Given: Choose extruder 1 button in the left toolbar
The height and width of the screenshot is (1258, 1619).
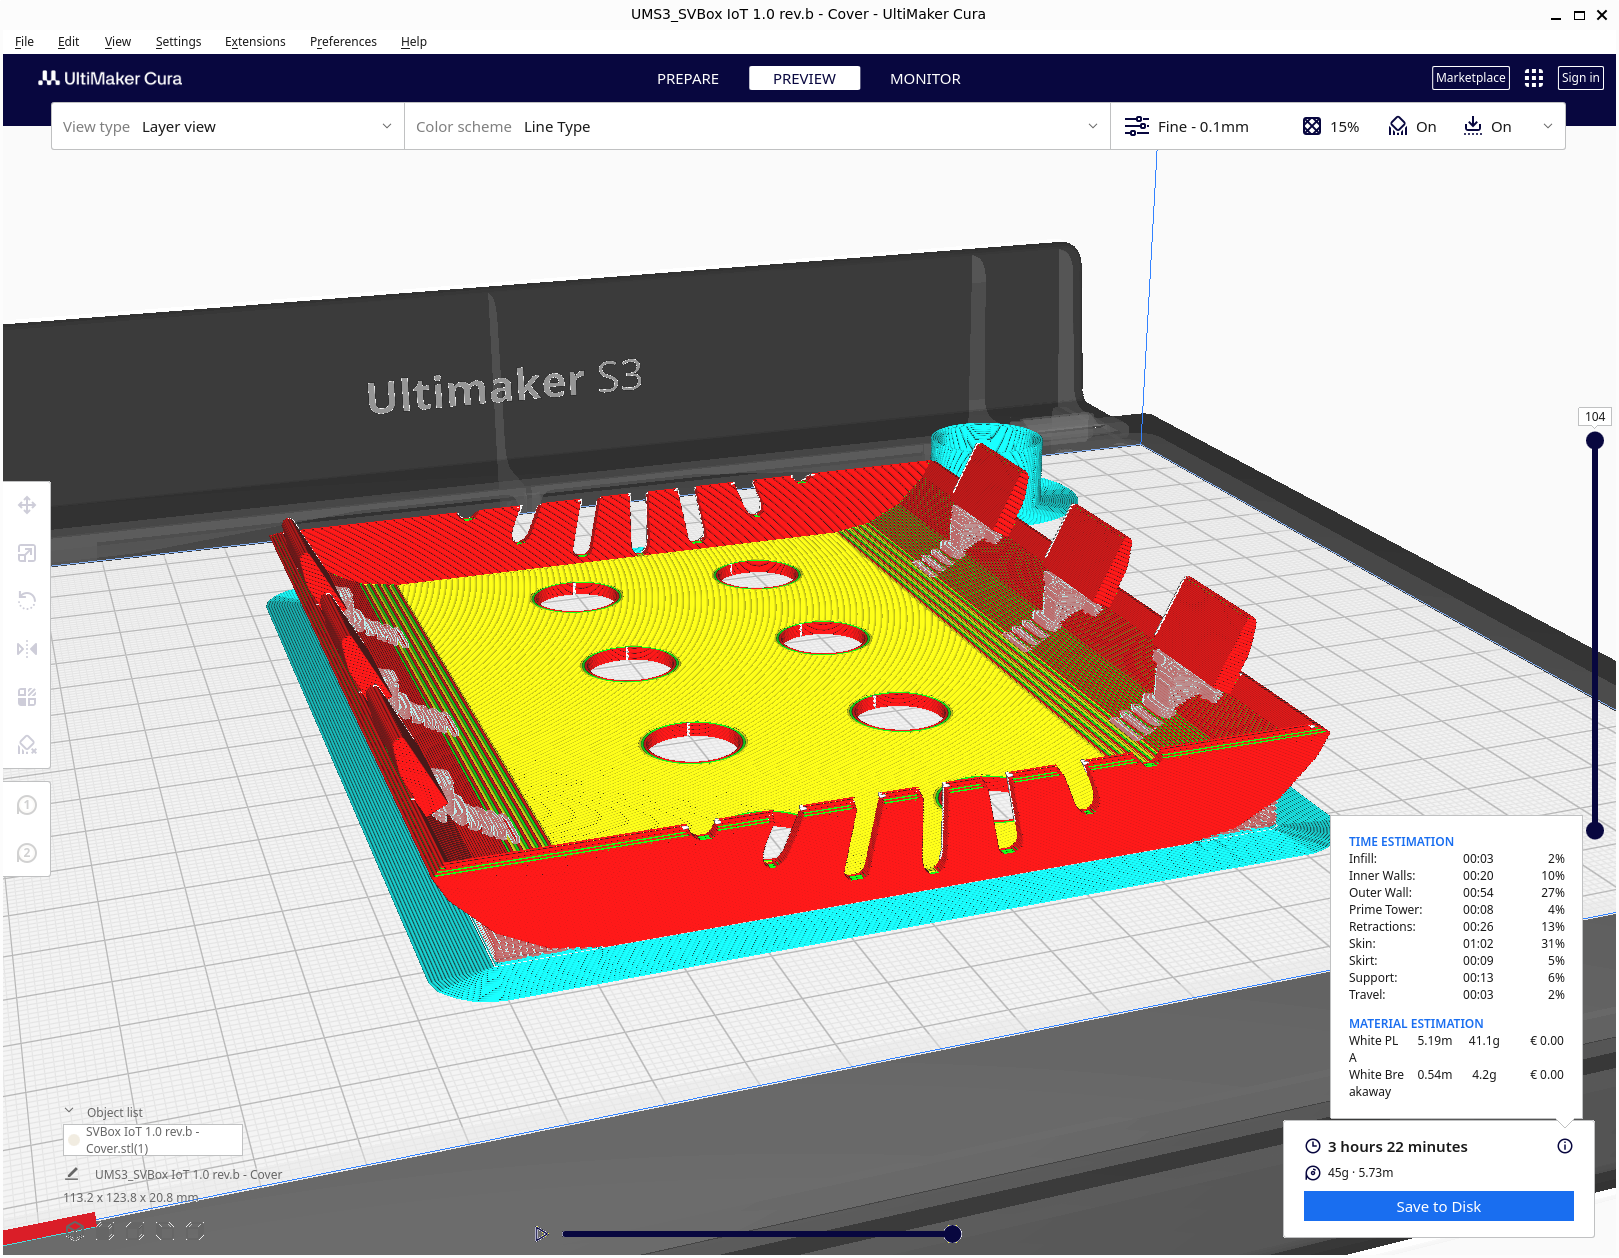Looking at the screenshot, I should [27, 805].
